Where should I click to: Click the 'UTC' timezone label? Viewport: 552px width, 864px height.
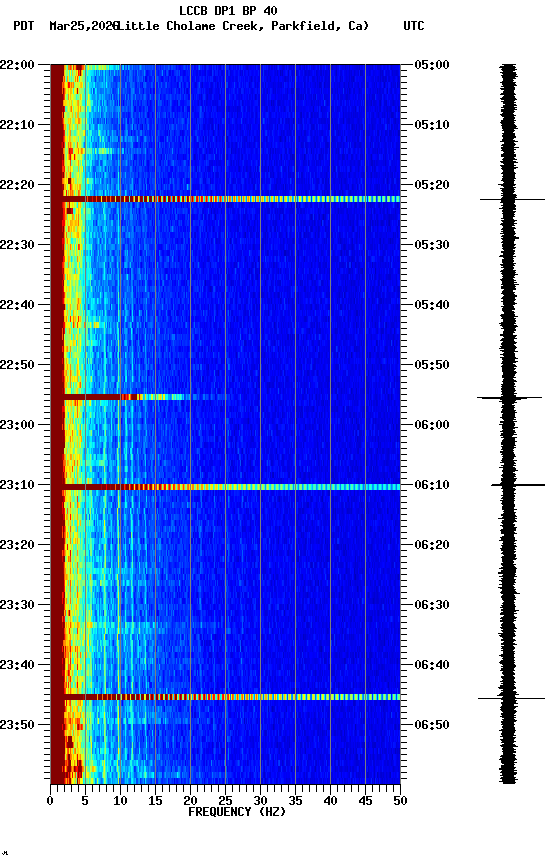pyautogui.click(x=414, y=26)
